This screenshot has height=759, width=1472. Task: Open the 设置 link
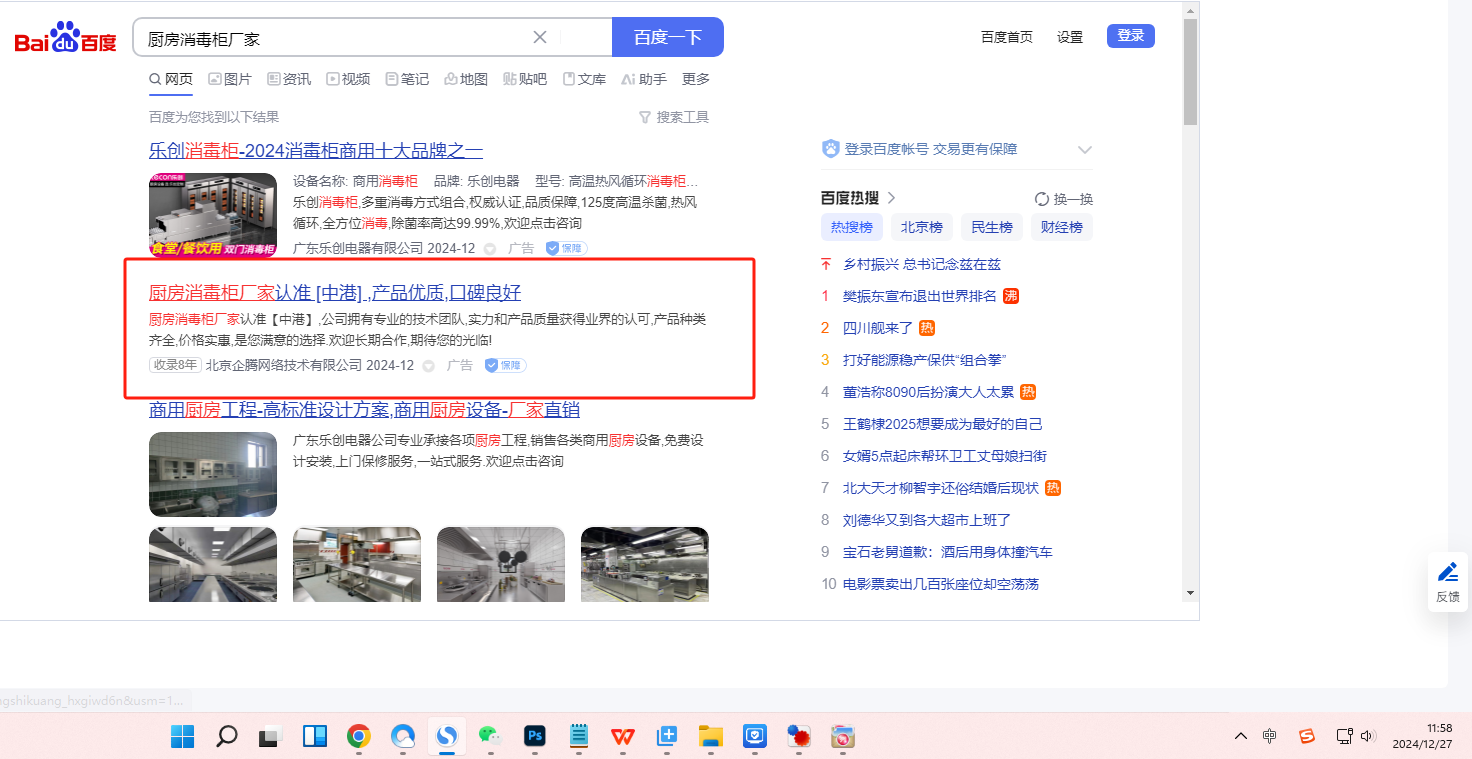pyautogui.click(x=1070, y=37)
